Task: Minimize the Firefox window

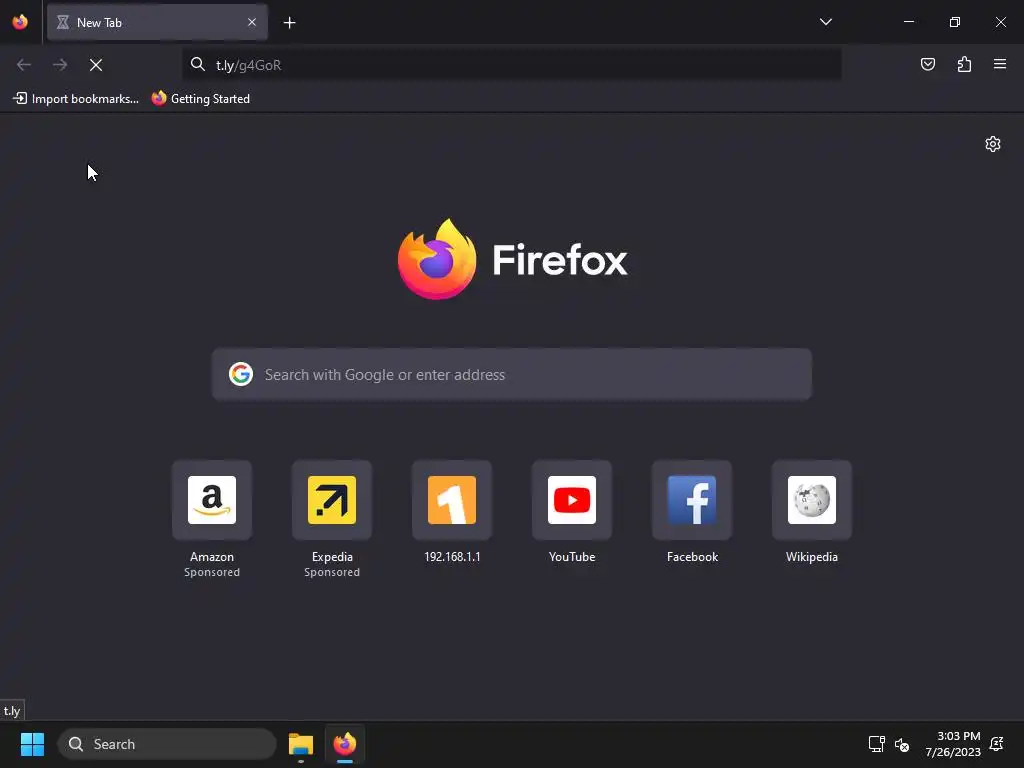Action: [908, 22]
